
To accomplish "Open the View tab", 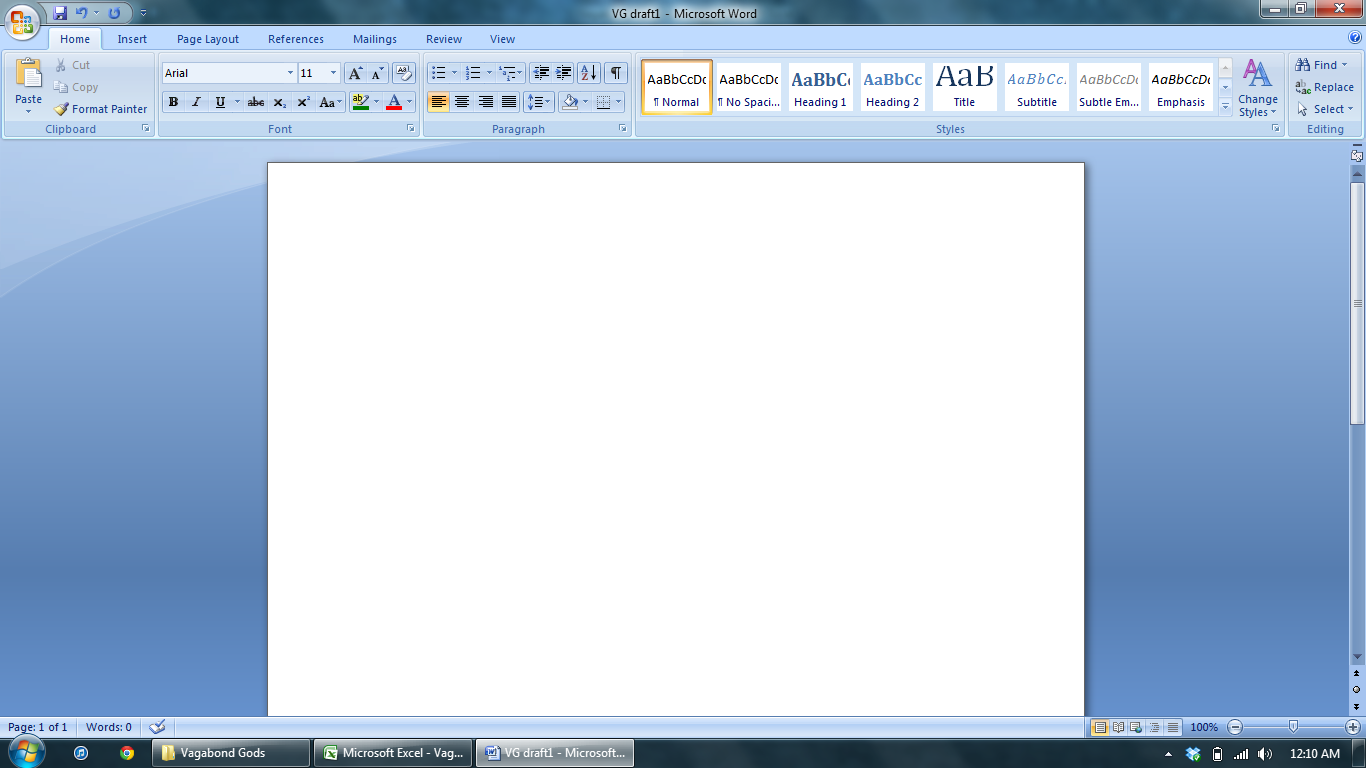I will (503, 39).
